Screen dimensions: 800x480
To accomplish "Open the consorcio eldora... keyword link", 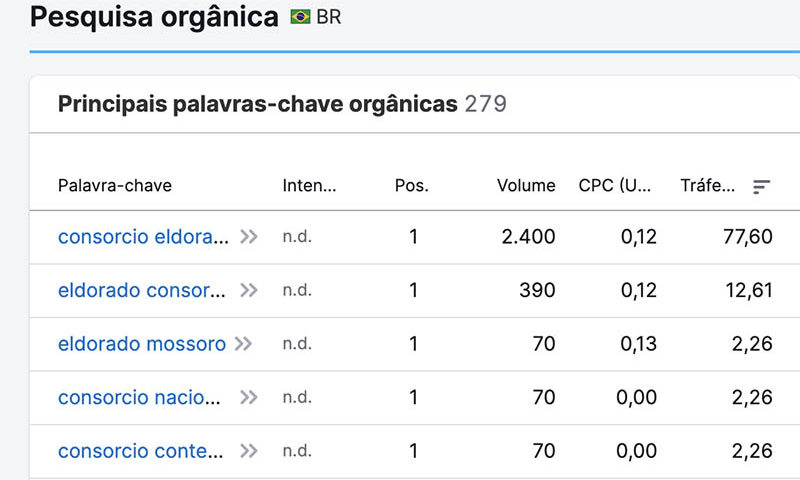I will [x=143, y=237].
